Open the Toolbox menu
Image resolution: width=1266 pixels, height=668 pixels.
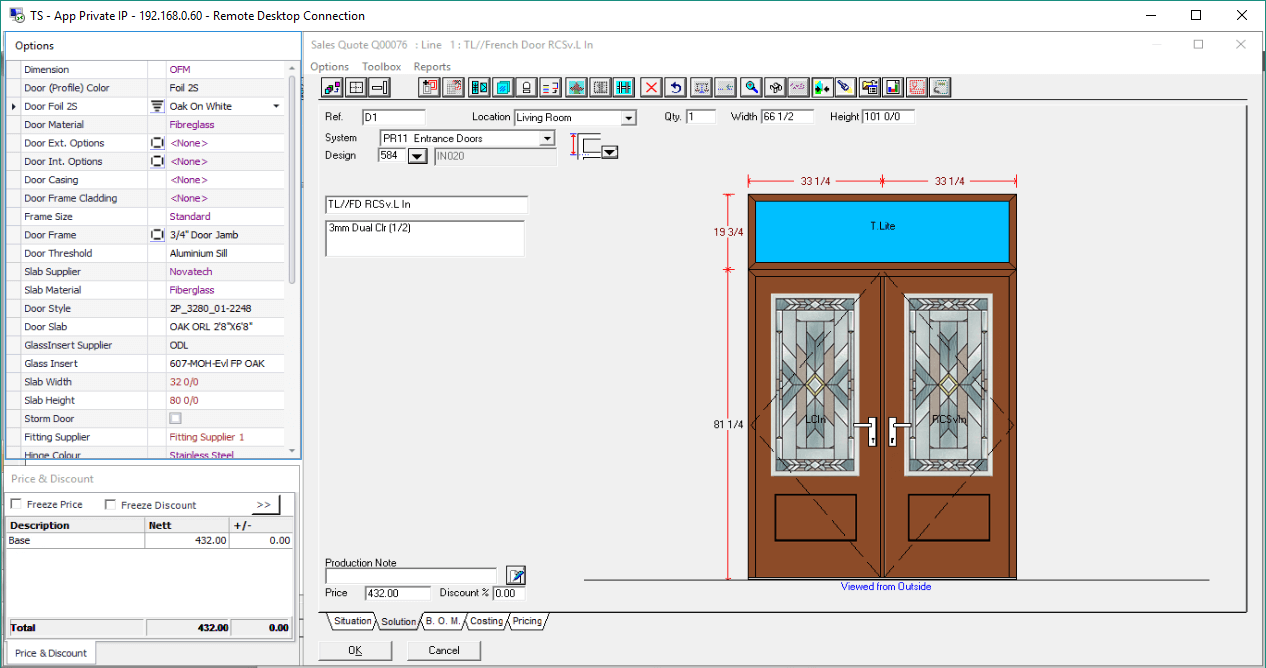tap(381, 67)
